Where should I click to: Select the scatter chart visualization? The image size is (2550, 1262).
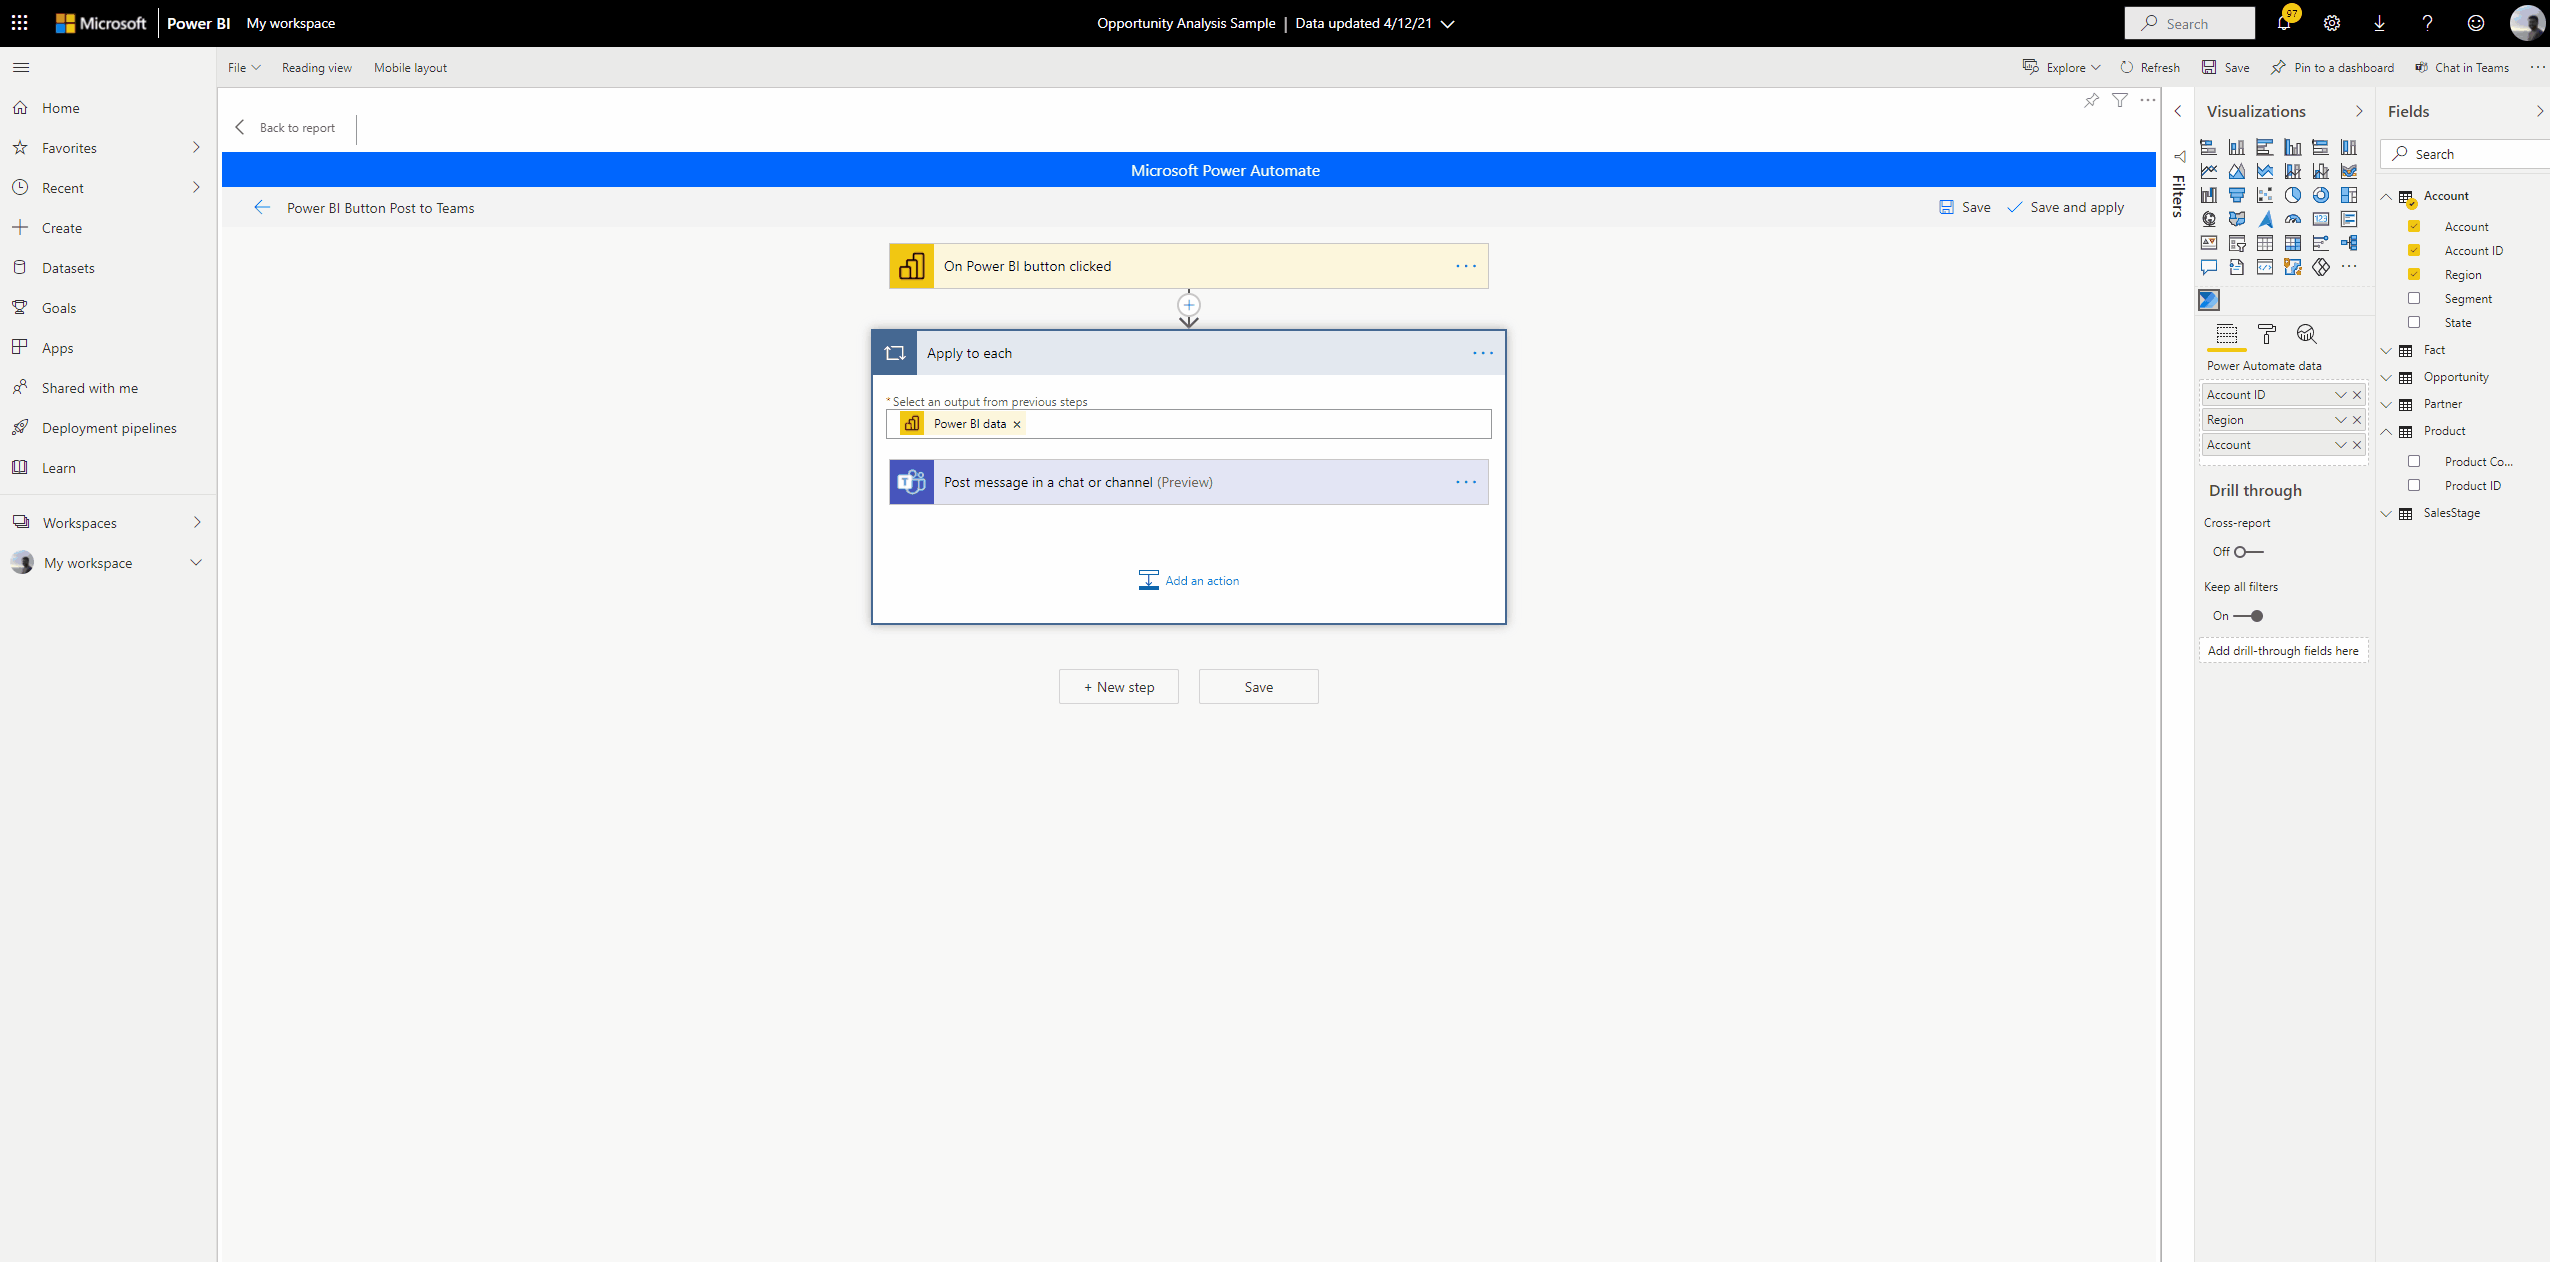2265,195
